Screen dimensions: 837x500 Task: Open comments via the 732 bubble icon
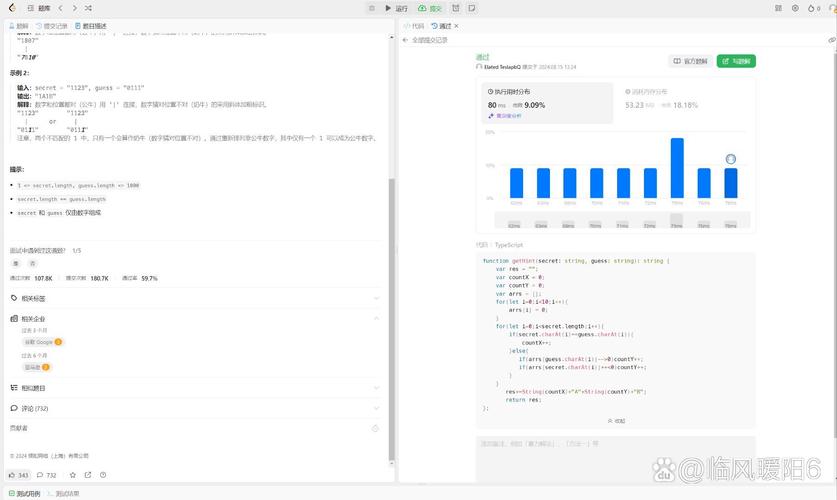(46, 475)
